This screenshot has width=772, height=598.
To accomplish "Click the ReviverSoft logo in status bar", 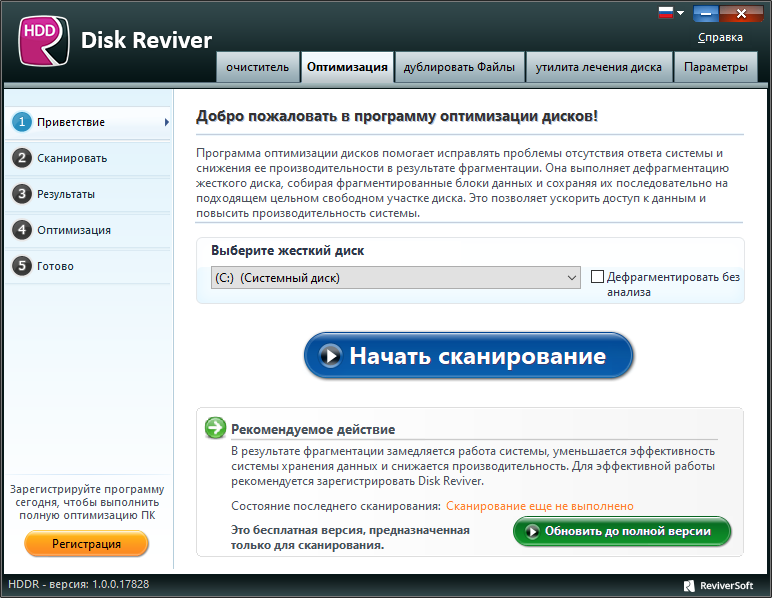I will [718, 585].
